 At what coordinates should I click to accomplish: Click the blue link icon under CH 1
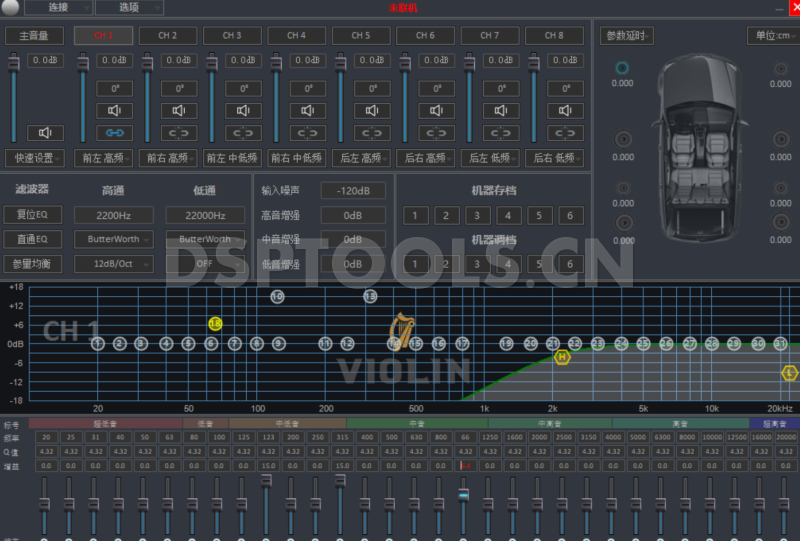(114, 132)
